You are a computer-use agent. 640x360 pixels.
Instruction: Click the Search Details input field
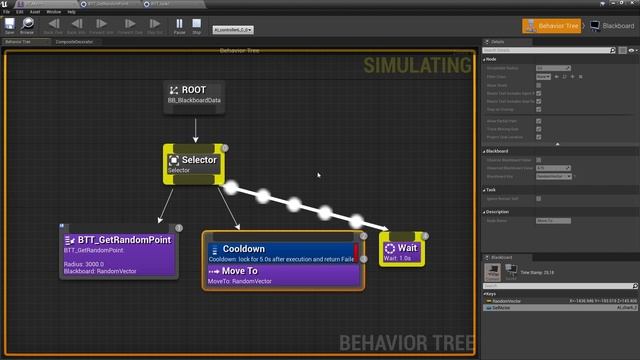546,50
